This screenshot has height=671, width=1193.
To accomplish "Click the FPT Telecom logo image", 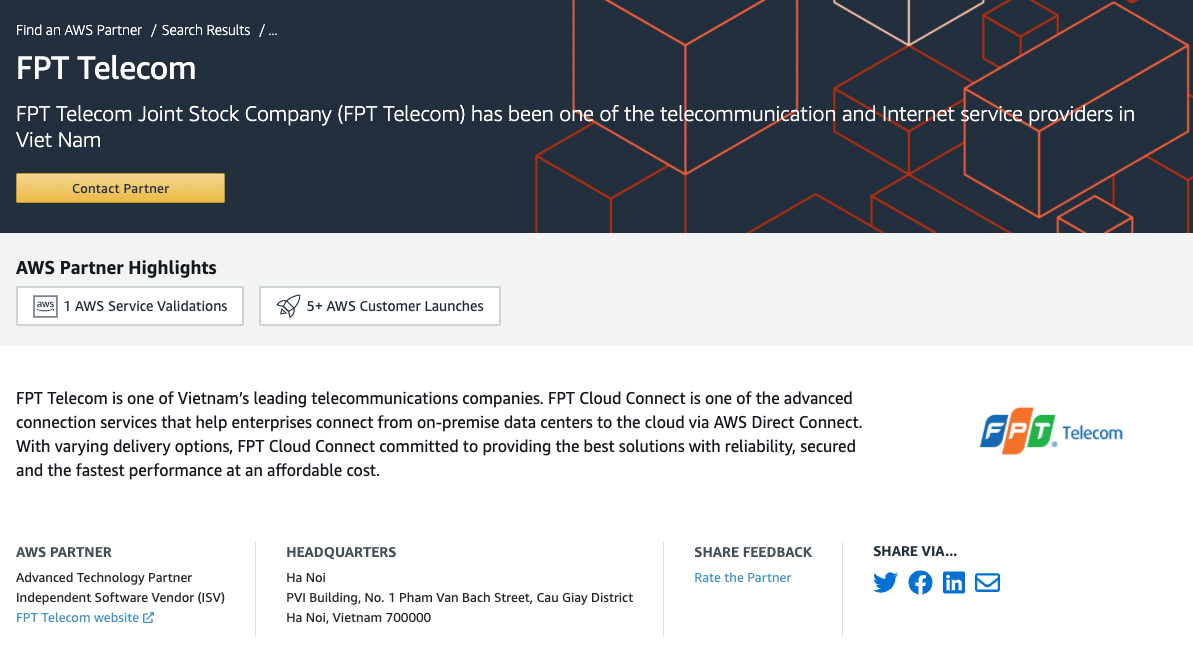I will [1051, 432].
